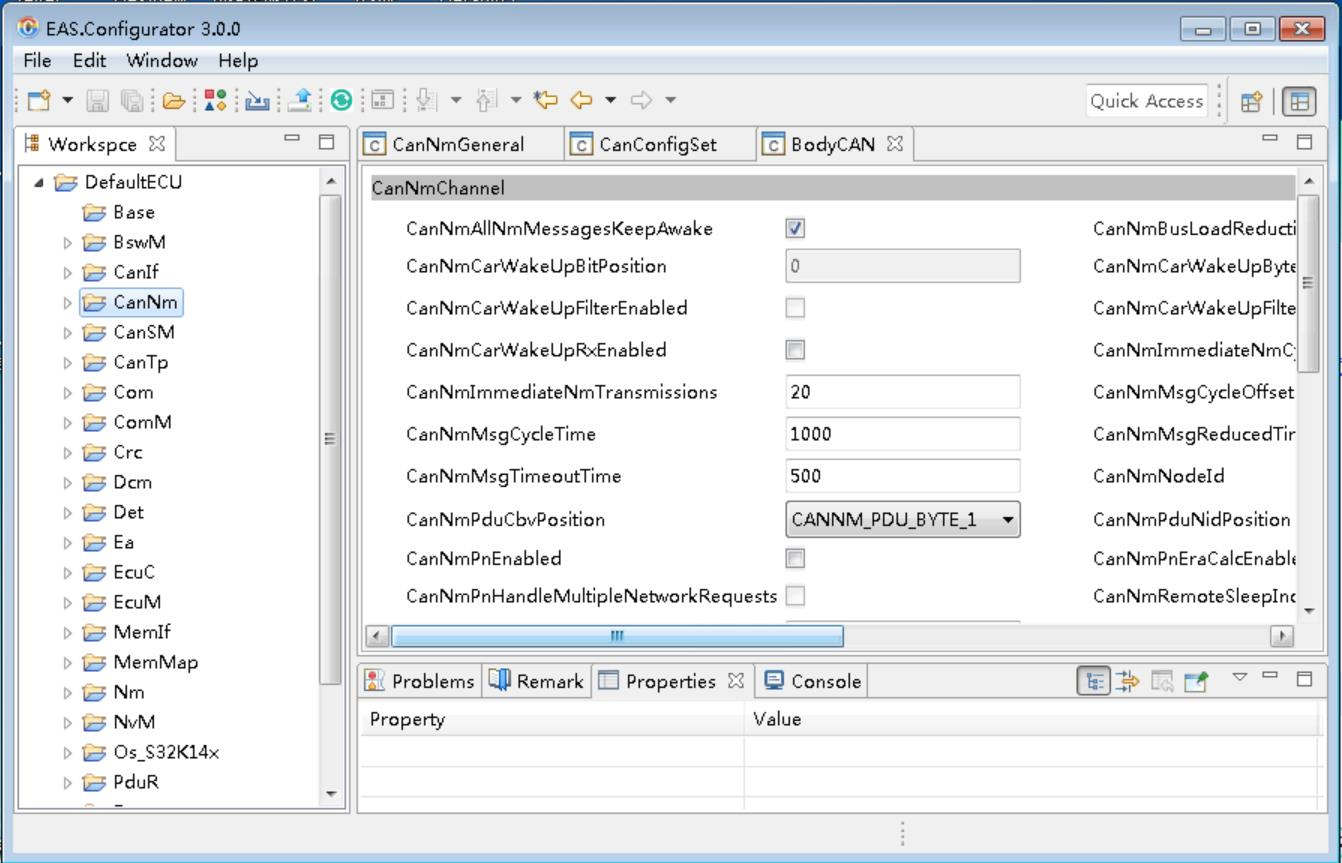Viewport: 1342px width, 863px height.
Task: Click the Quick Access field
Action: click(x=1147, y=101)
